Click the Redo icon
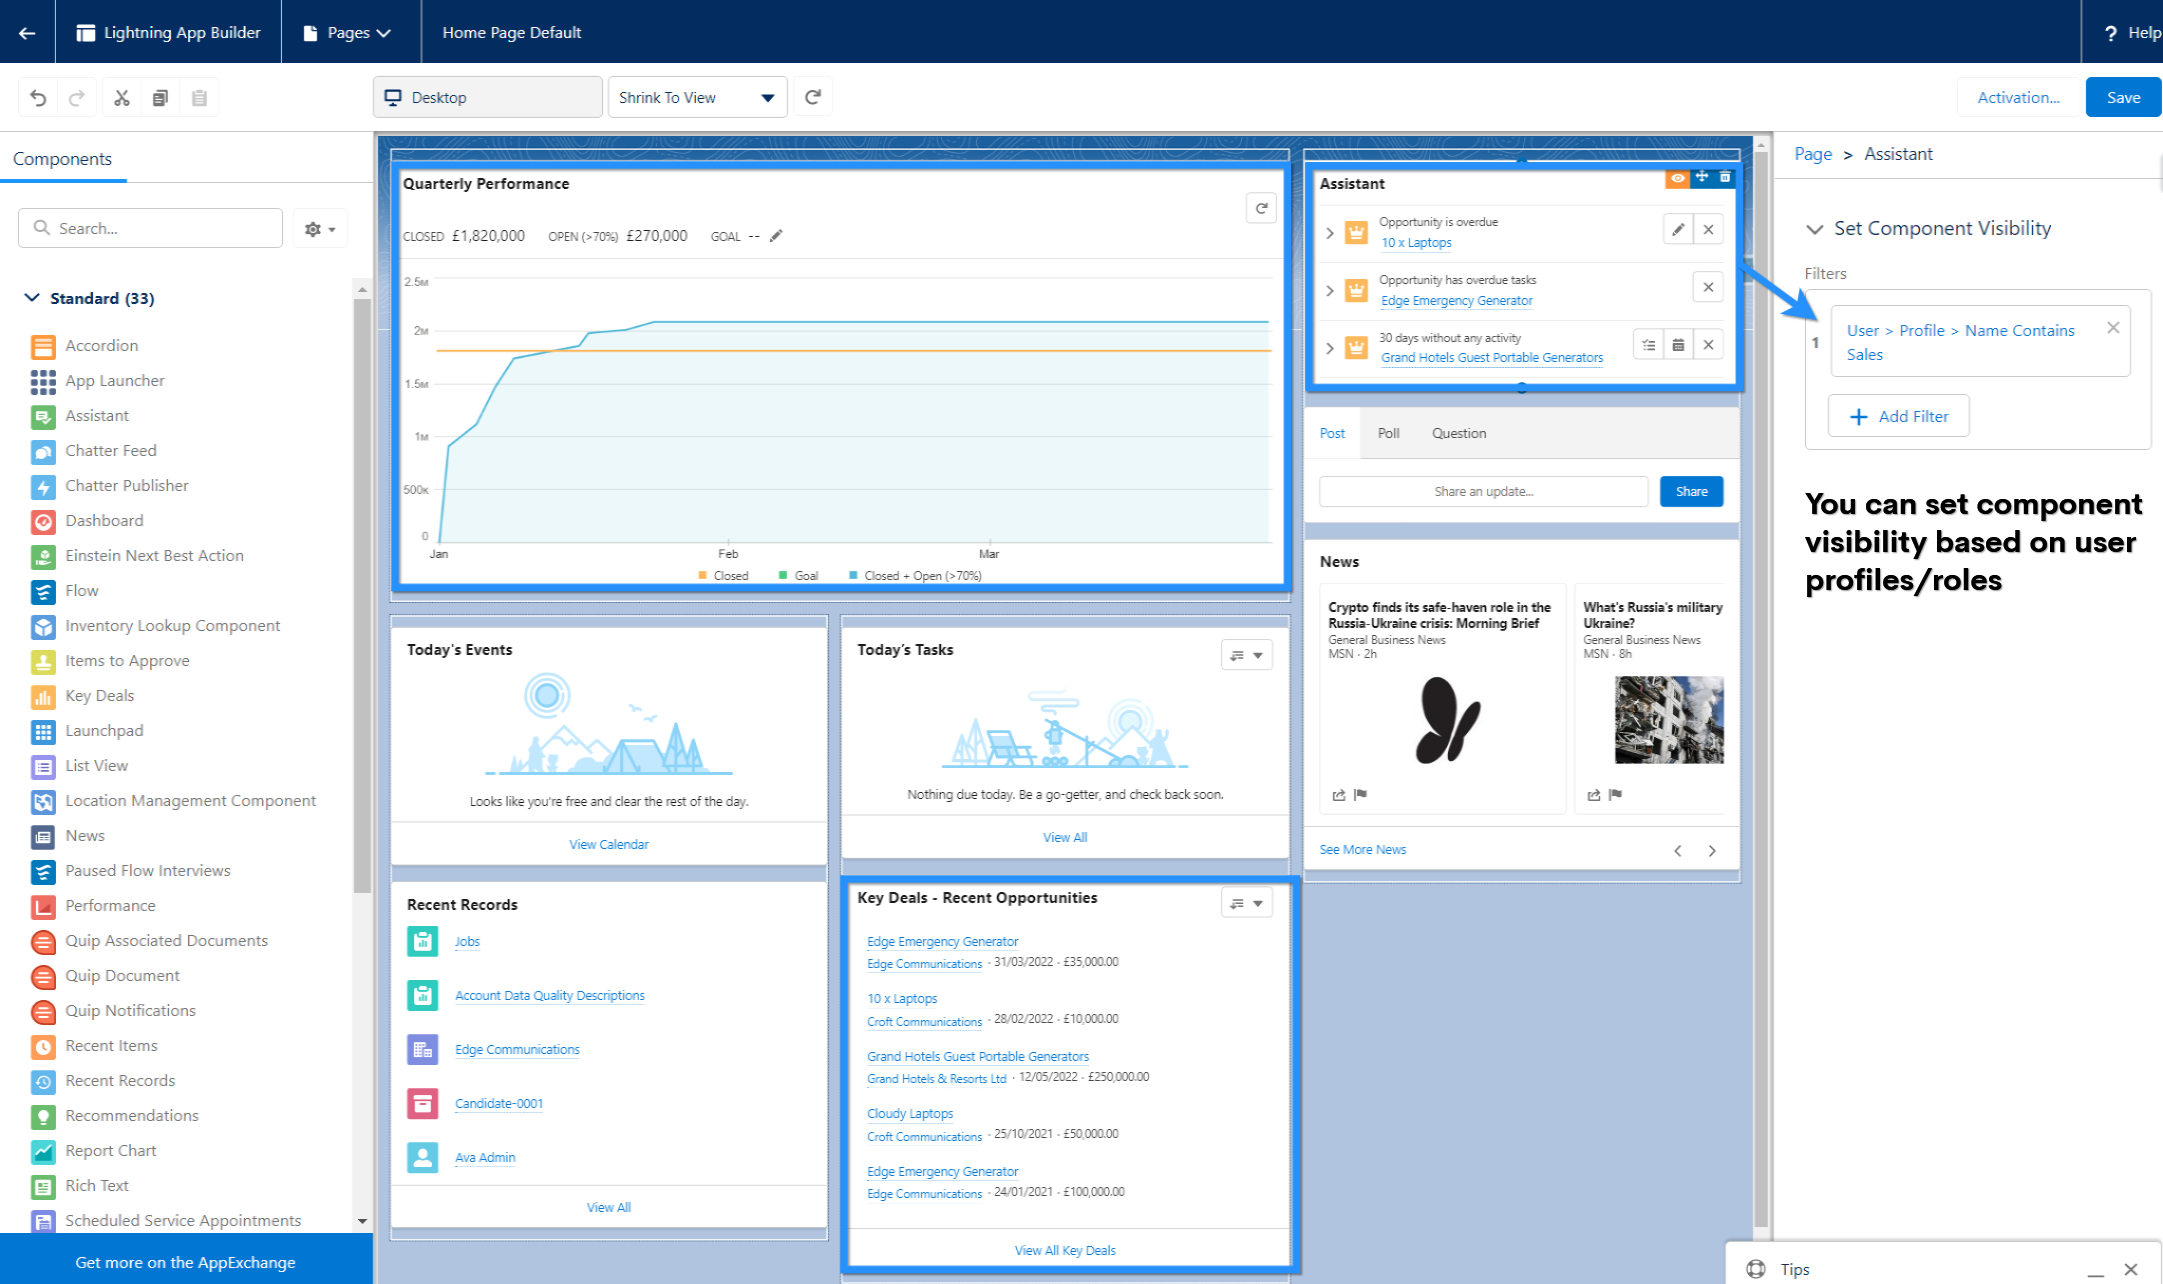 point(77,97)
